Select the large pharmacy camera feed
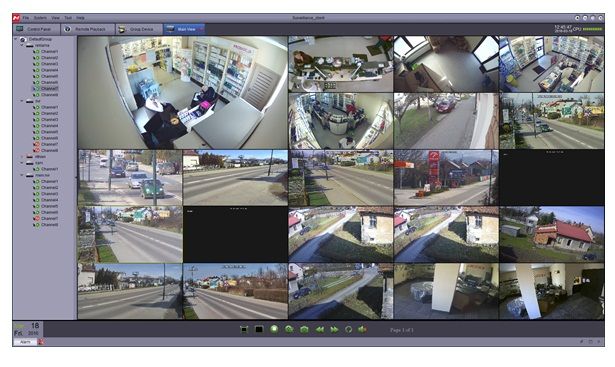Viewport: 615px width, 367px height. coord(183,93)
